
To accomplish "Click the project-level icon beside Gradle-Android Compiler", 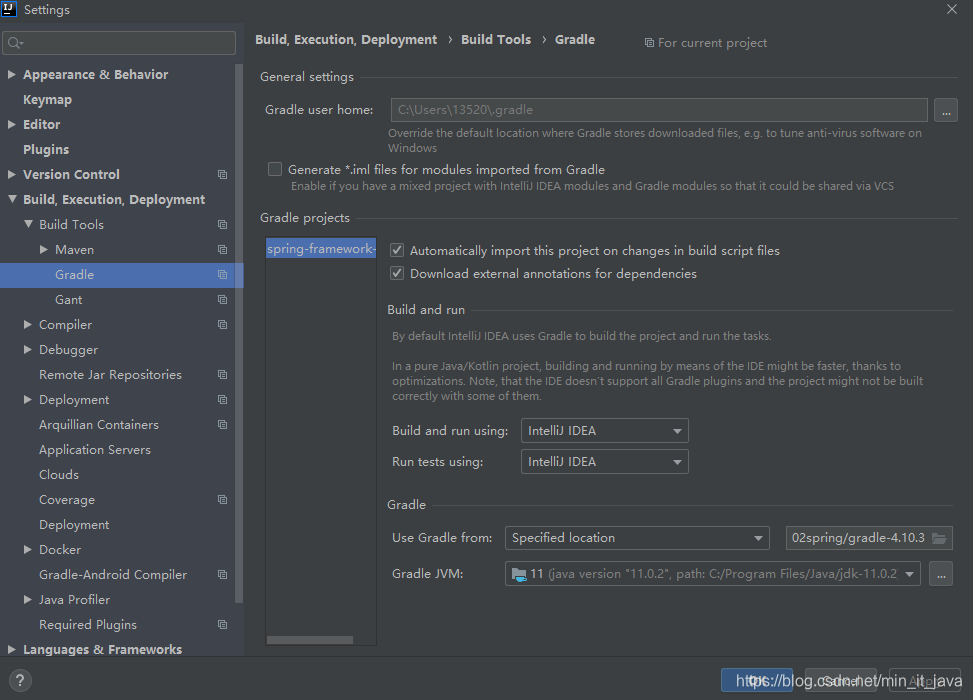I will tap(222, 575).
